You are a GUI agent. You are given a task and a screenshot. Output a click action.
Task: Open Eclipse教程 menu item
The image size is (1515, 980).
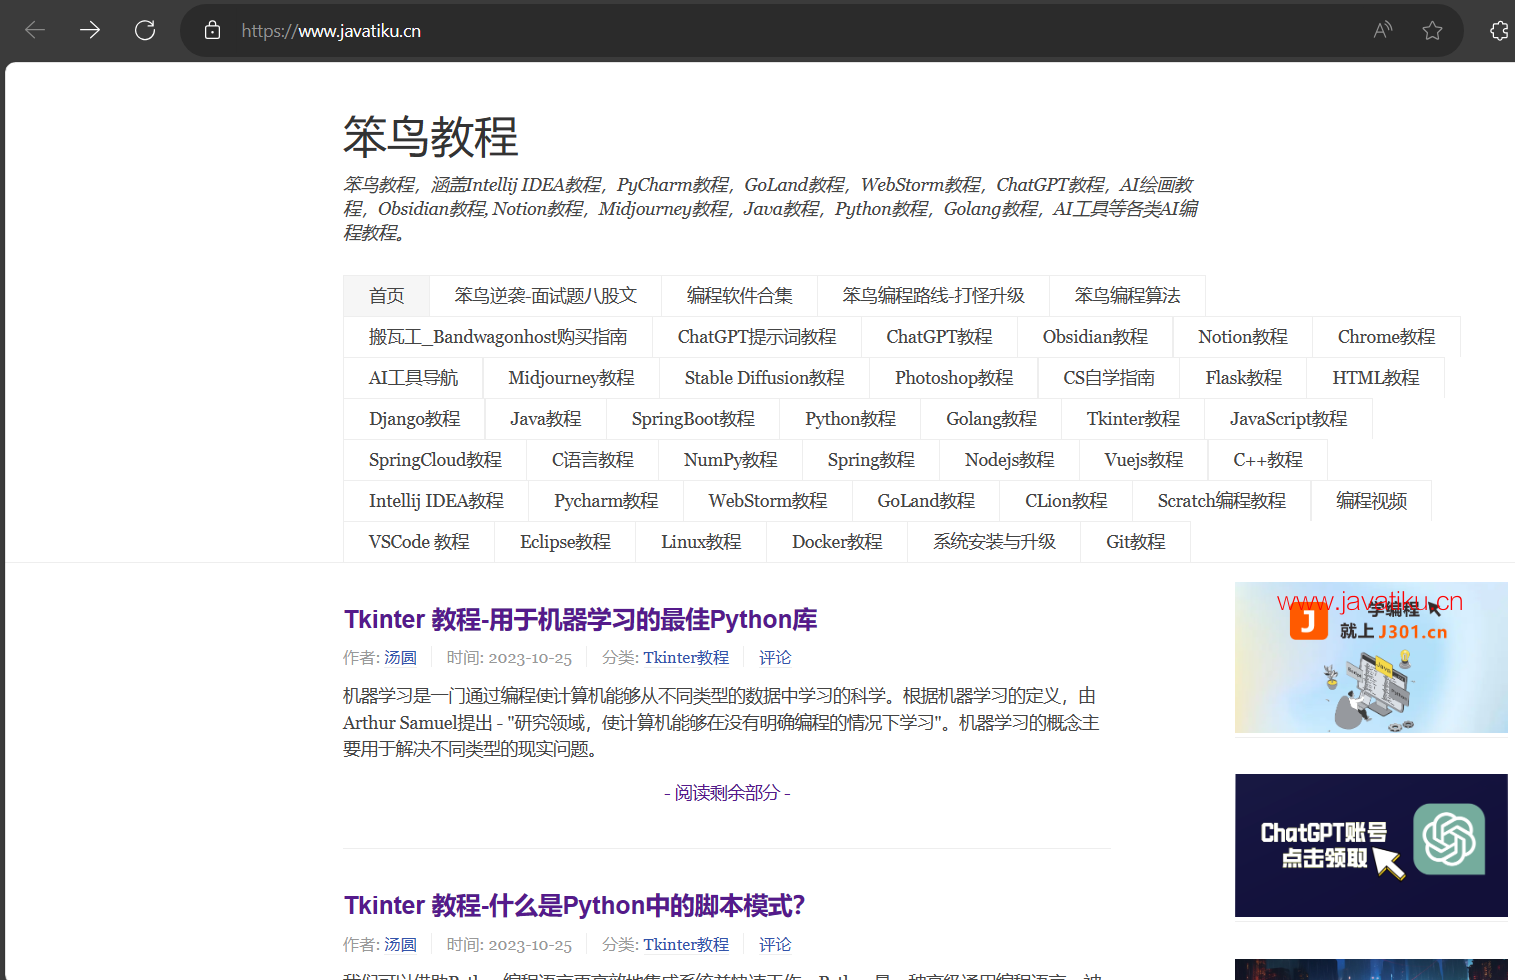[565, 542]
